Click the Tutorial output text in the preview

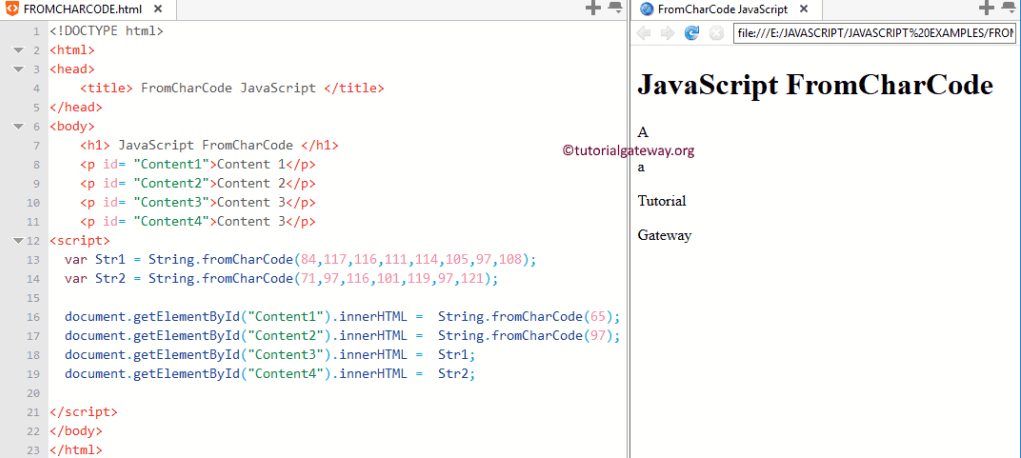pyautogui.click(x=662, y=201)
